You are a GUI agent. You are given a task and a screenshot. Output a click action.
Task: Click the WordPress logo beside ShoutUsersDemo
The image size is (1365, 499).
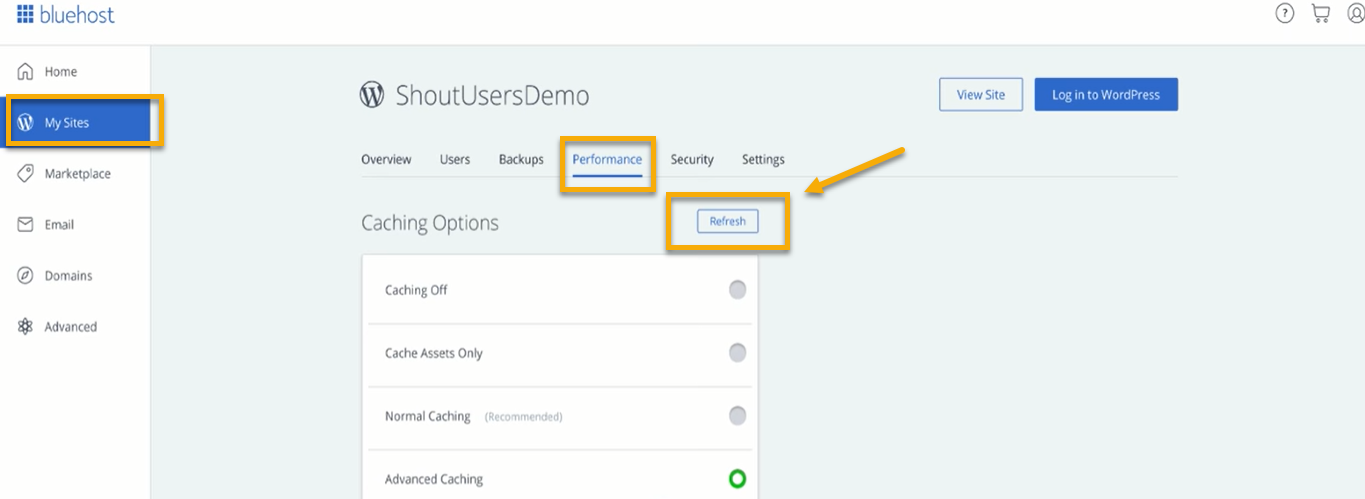(x=372, y=95)
